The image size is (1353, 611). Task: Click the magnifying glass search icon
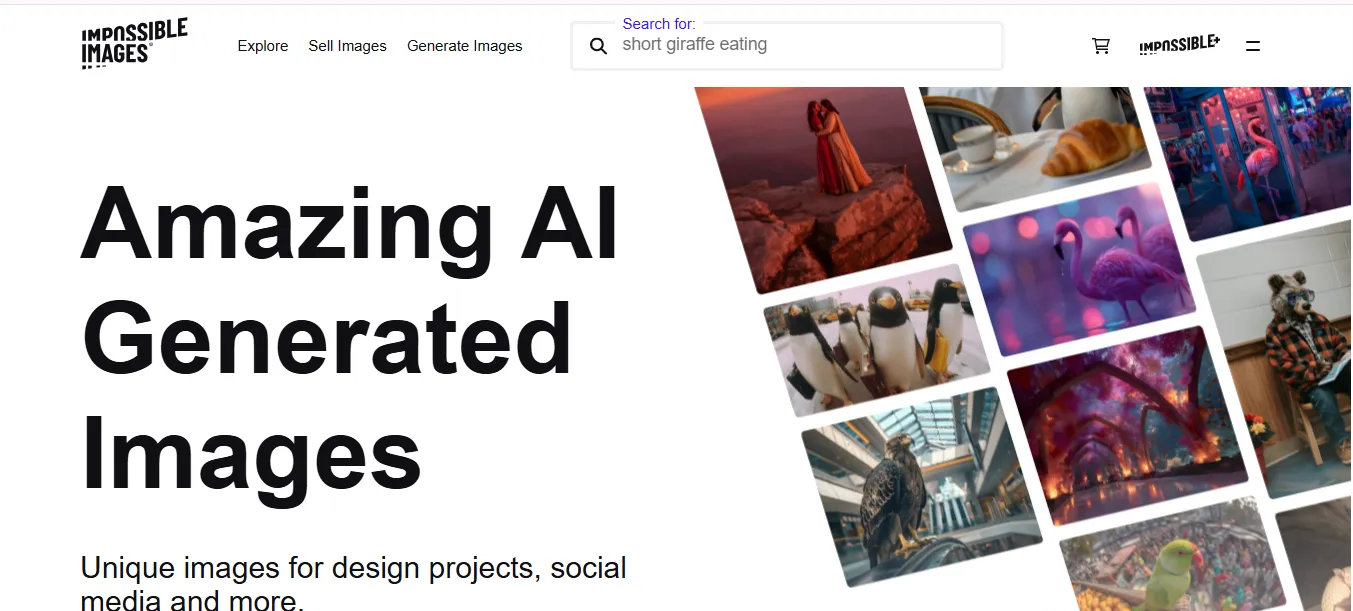click(x=598, y=46)
